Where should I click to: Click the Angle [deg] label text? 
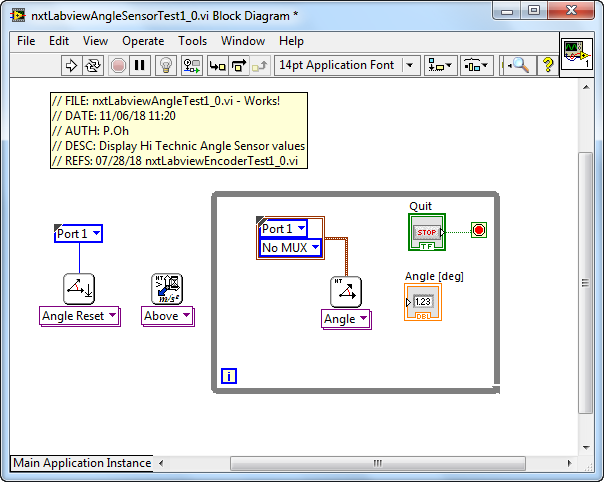coord(434,276)
